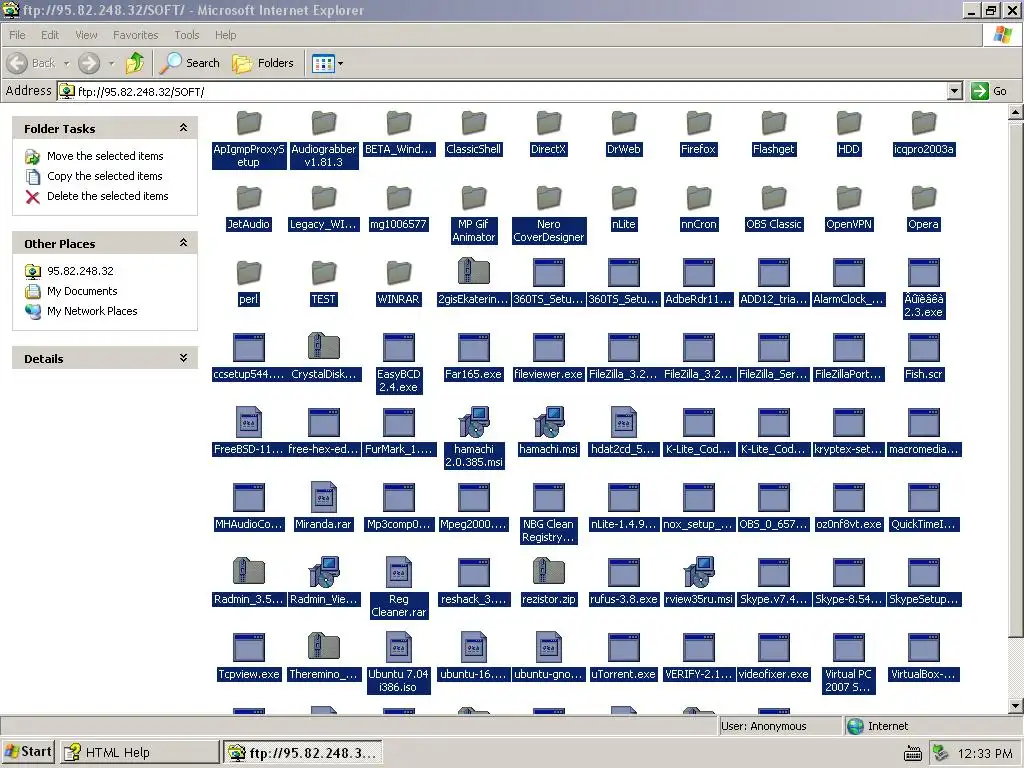
Task: Select the HDD folder label
Action: point(849,149)
